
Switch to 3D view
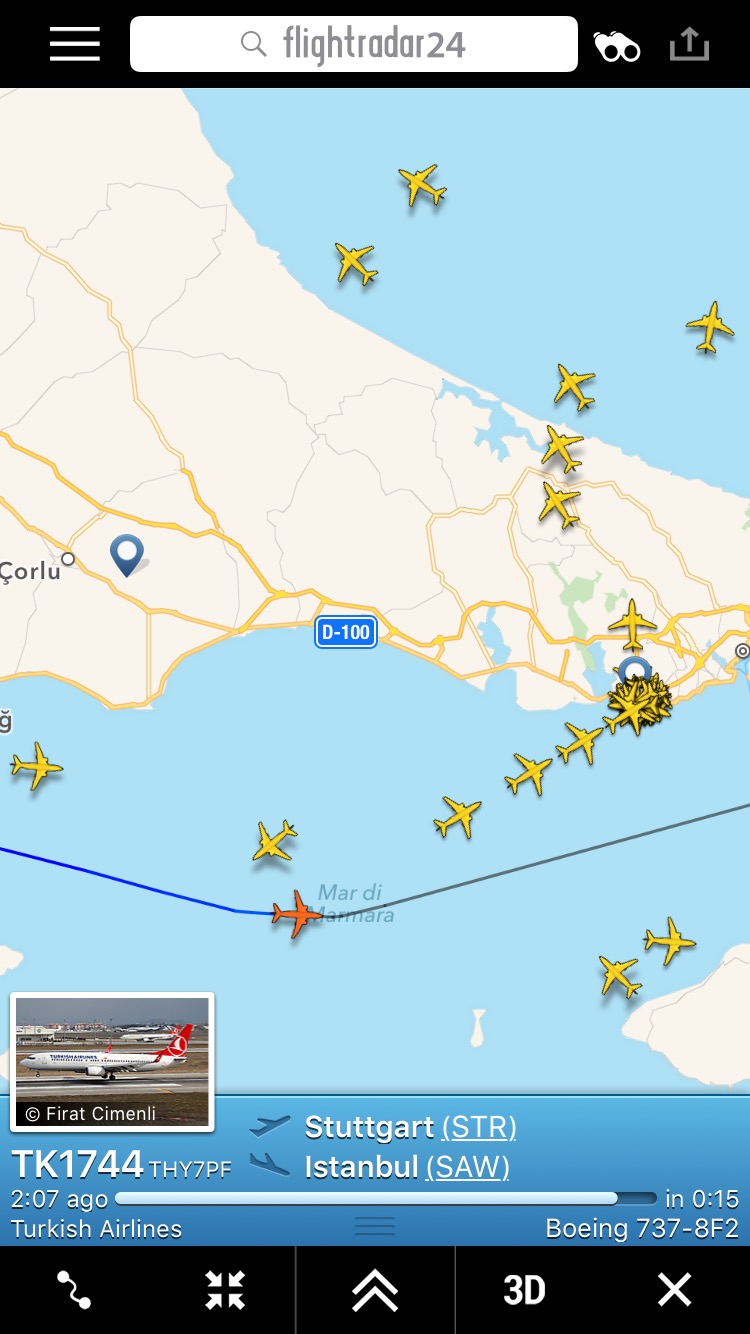click(524, 1290)
